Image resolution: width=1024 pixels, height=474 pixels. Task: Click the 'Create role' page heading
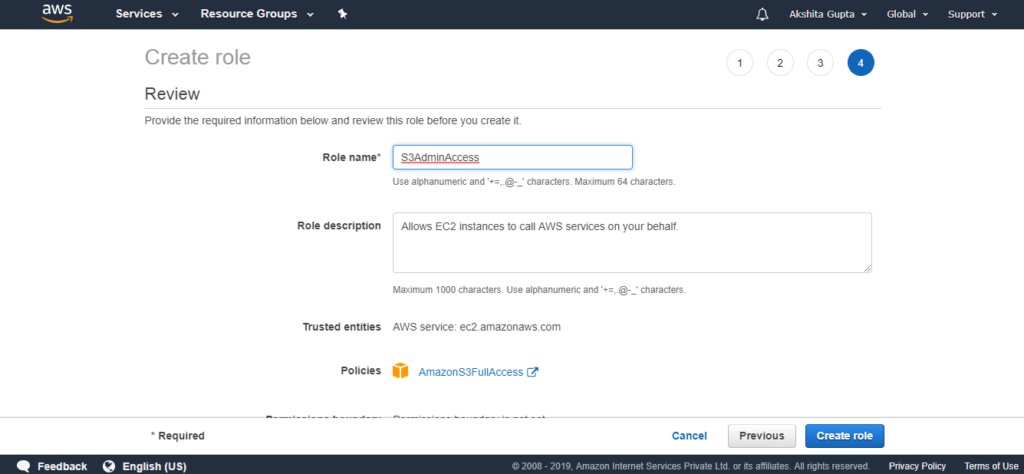pos(197,57)
